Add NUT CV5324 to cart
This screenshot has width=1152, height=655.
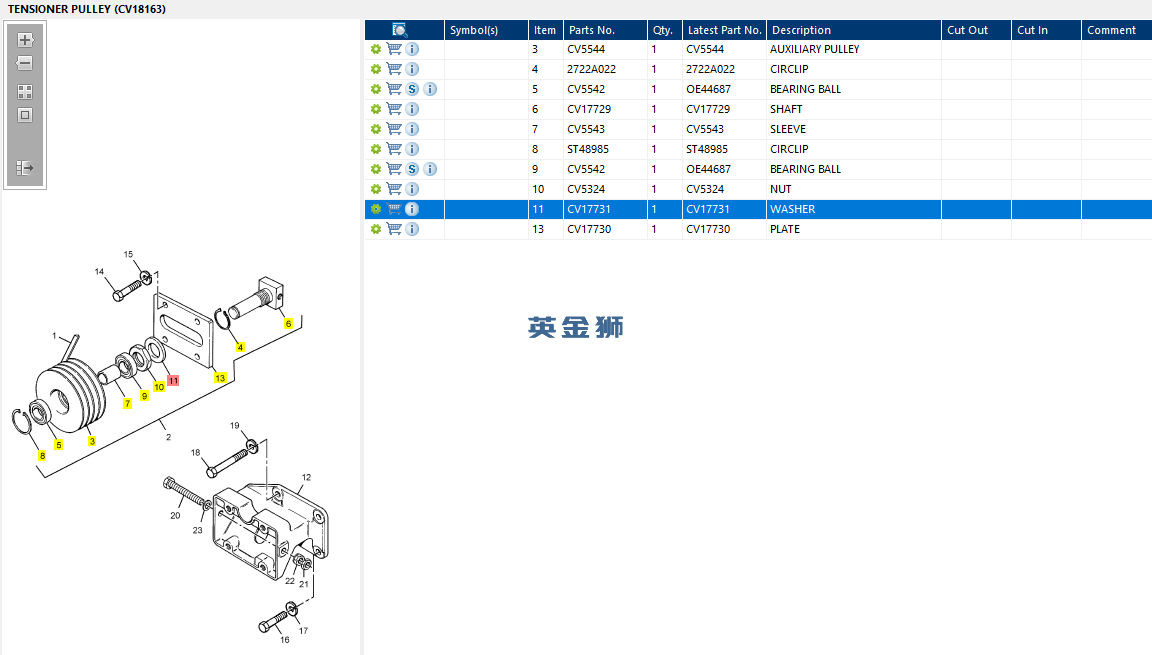(395, 189)
